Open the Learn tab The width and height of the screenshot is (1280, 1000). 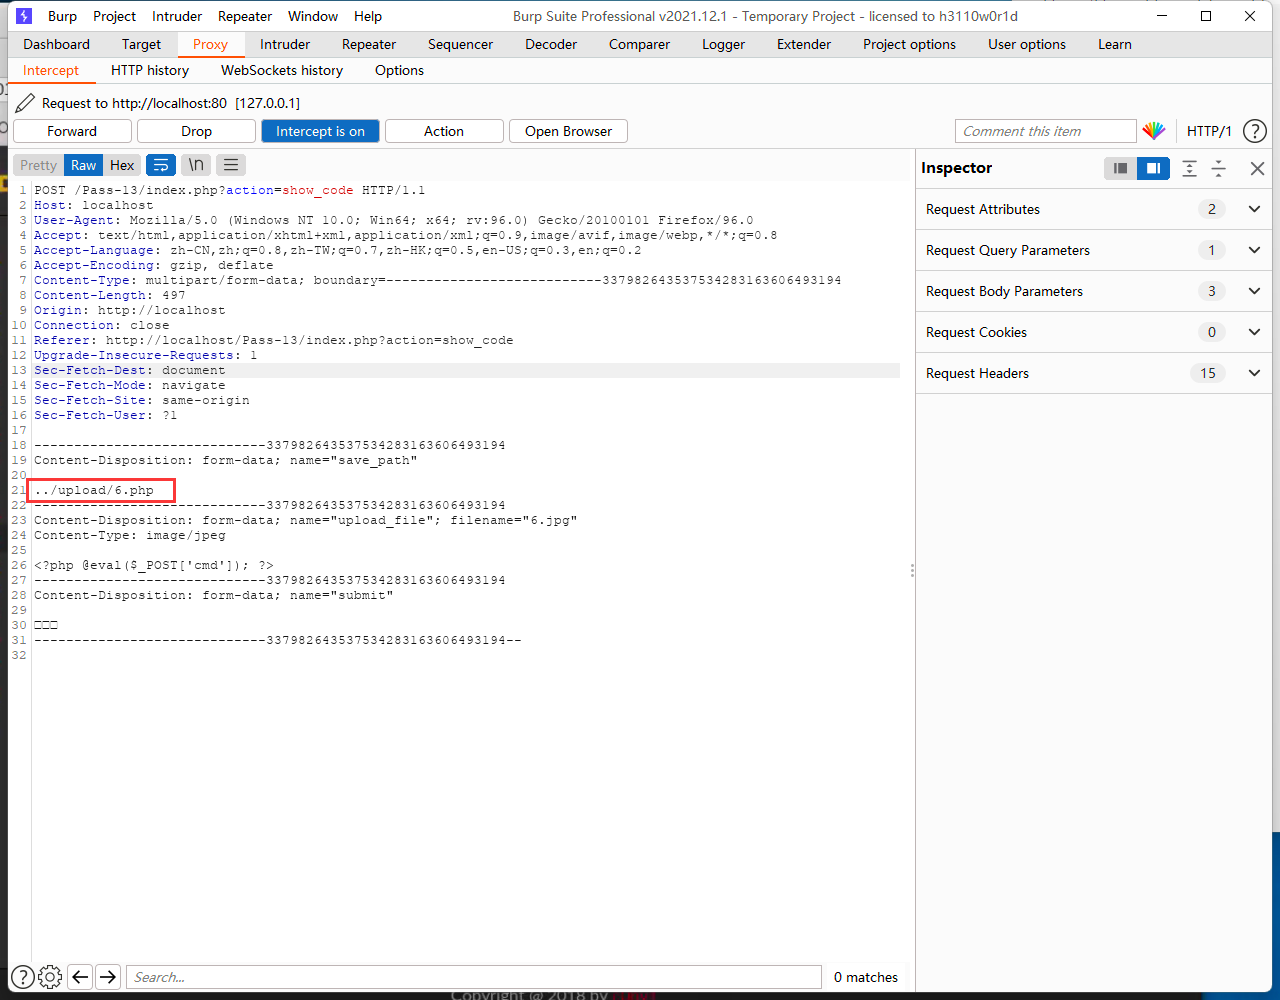click(1115, 44)
